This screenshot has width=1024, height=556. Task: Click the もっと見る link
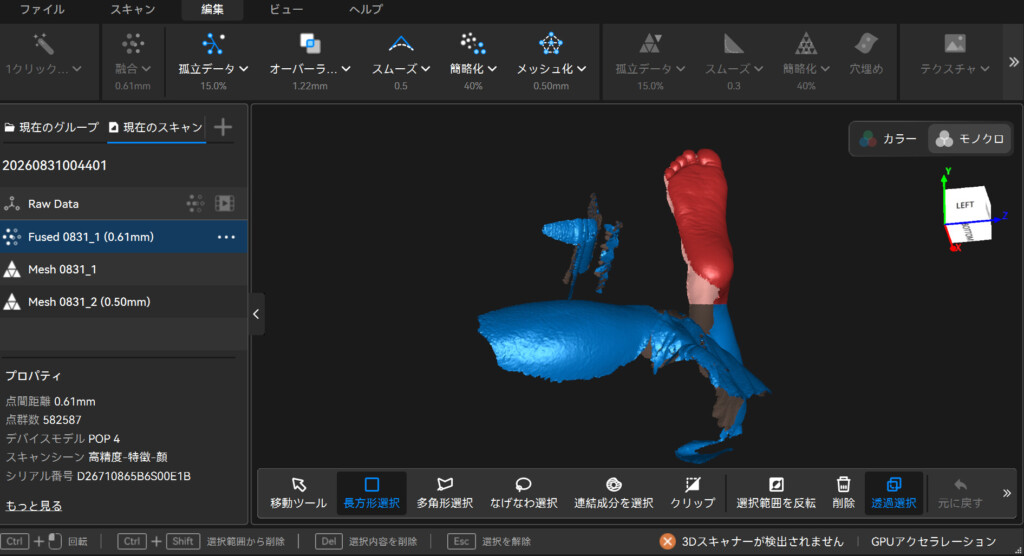click(x=34, y=506)
